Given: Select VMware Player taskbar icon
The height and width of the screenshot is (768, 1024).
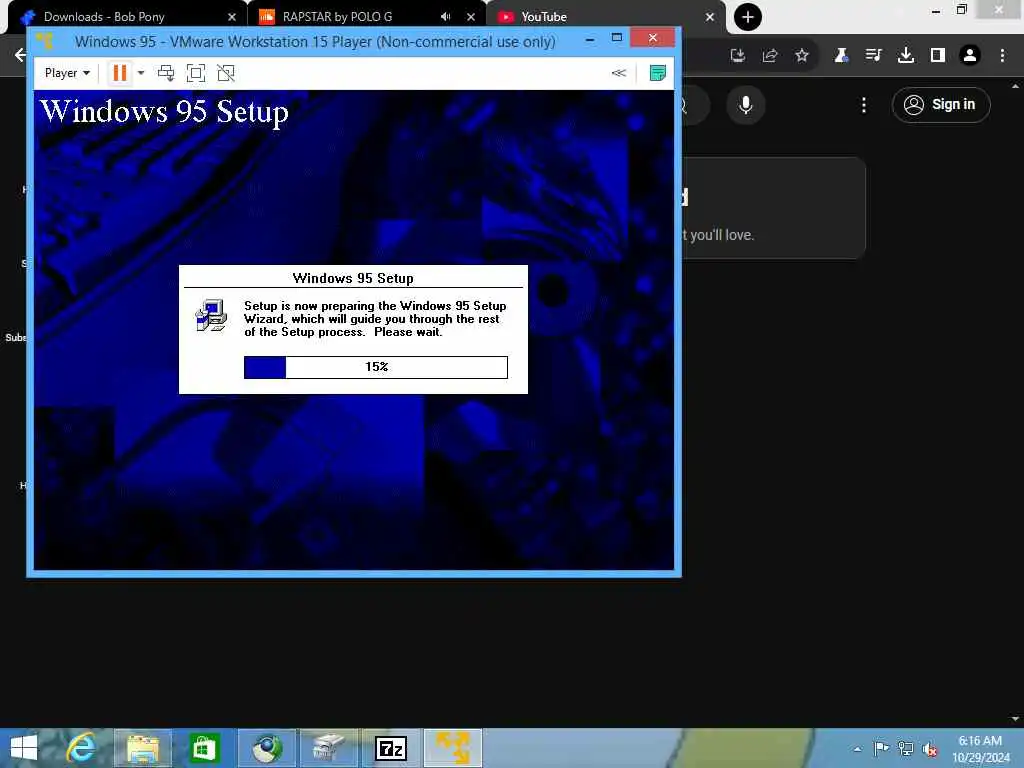Looking at the screenshot, I should [x=453, y=748].
